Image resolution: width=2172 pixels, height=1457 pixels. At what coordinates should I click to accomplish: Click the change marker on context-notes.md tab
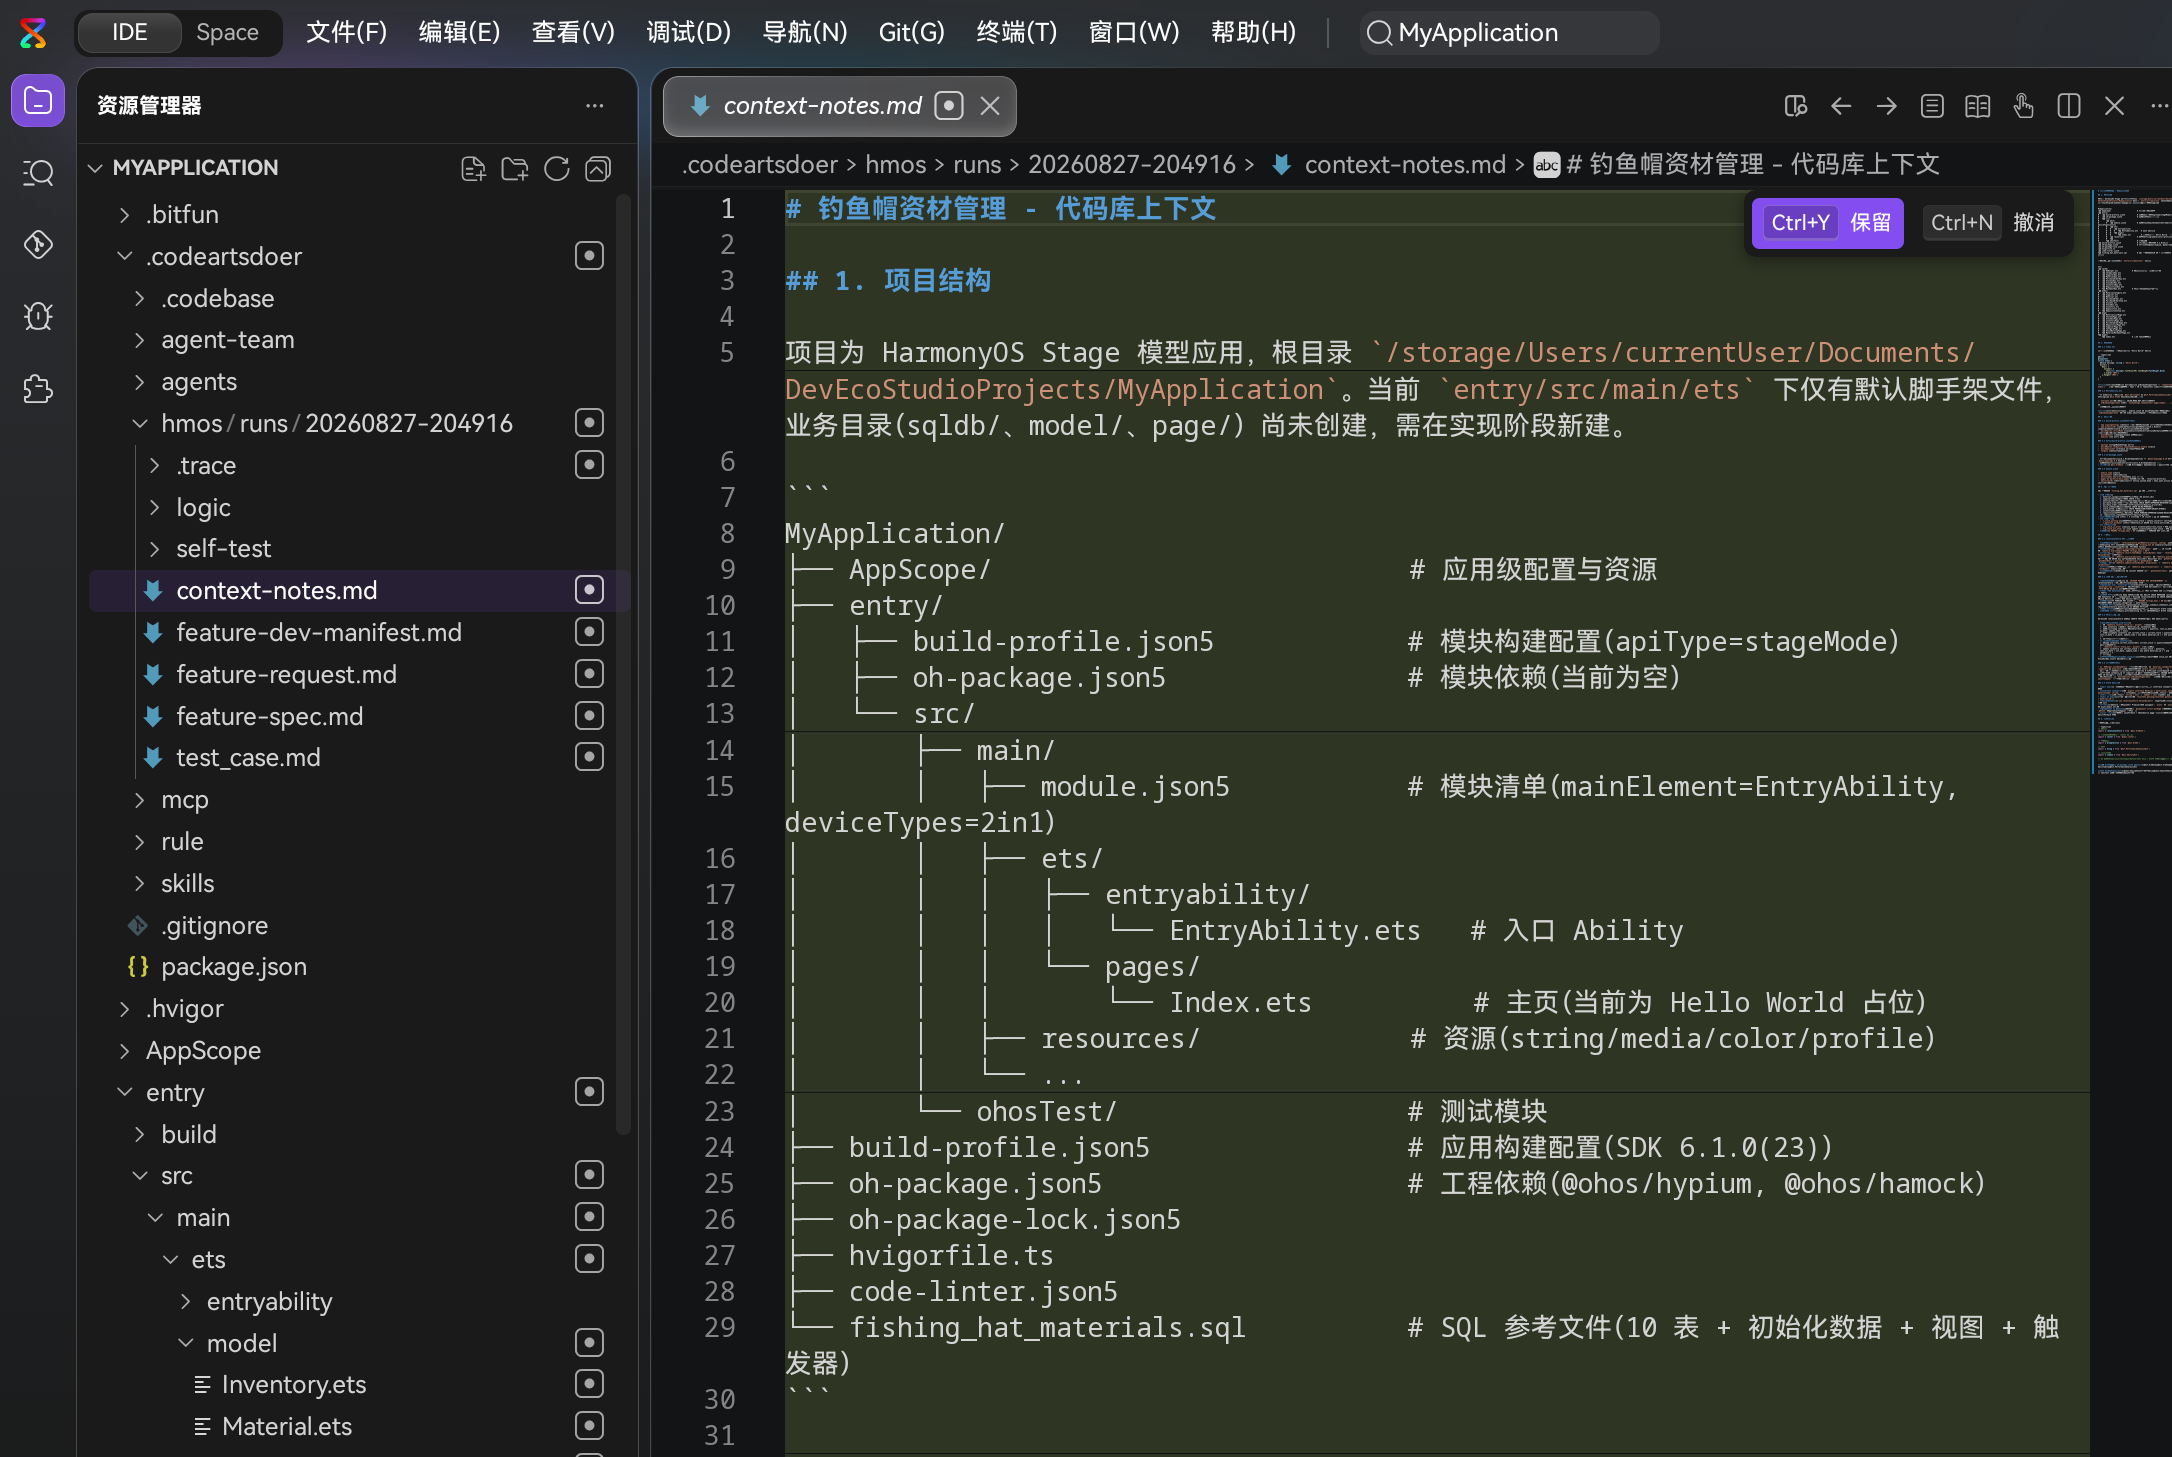tap(949, 106)
